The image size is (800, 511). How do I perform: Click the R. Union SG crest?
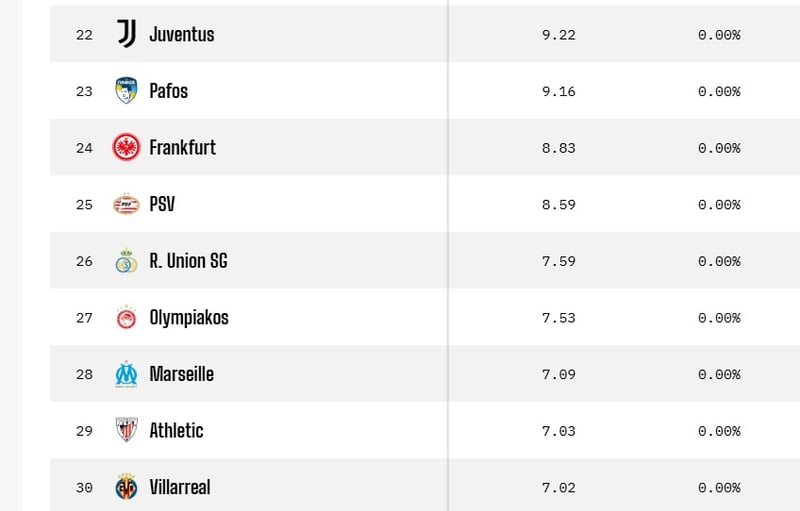[x=126, y=261]
